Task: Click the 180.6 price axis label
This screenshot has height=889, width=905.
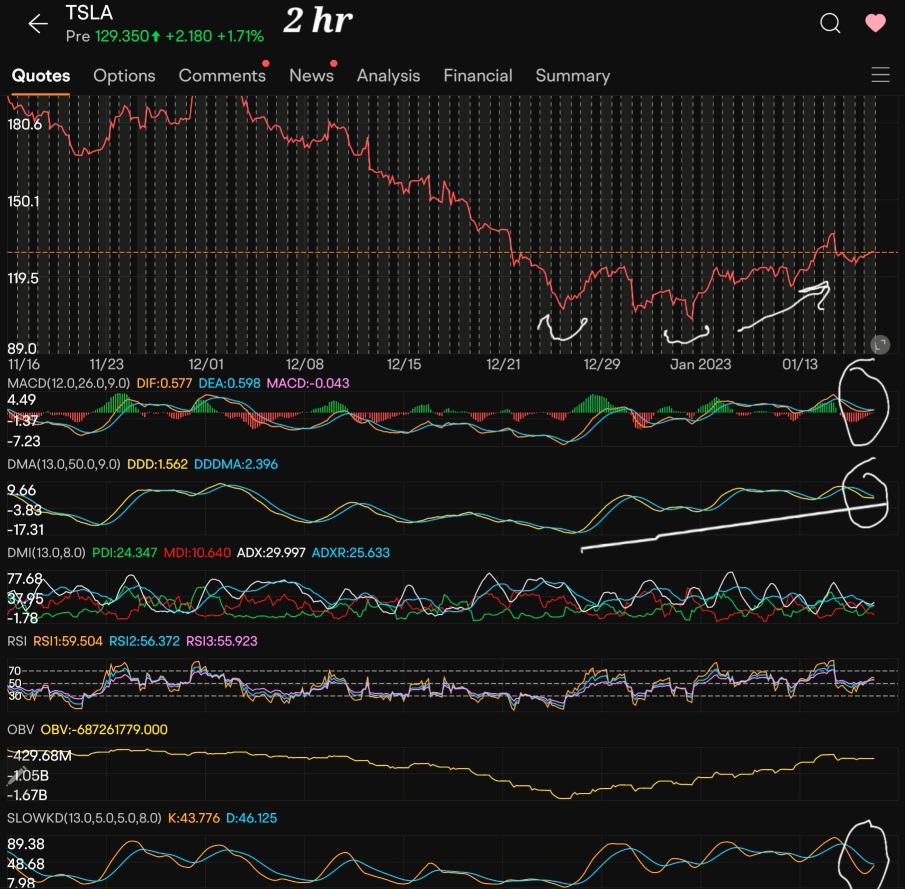Action: [24, 124]
